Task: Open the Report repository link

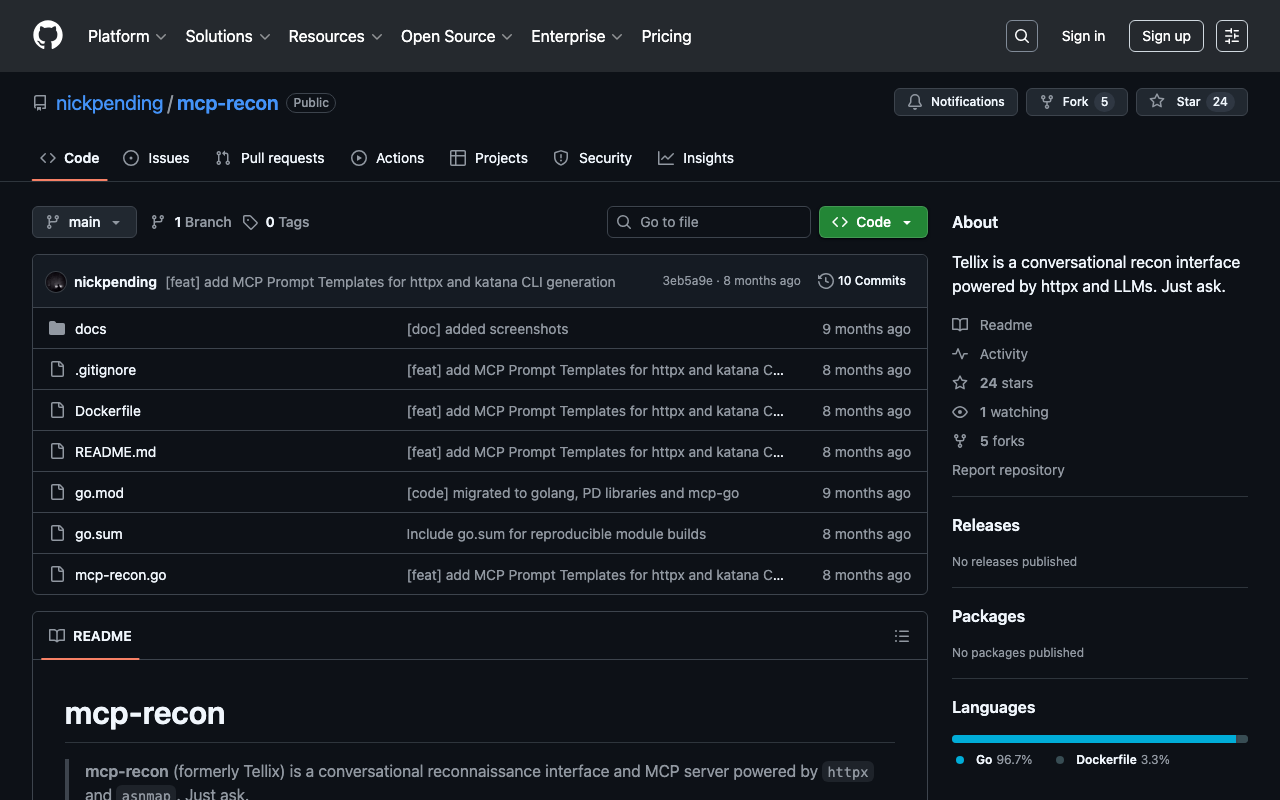Action: (1008, 470)
